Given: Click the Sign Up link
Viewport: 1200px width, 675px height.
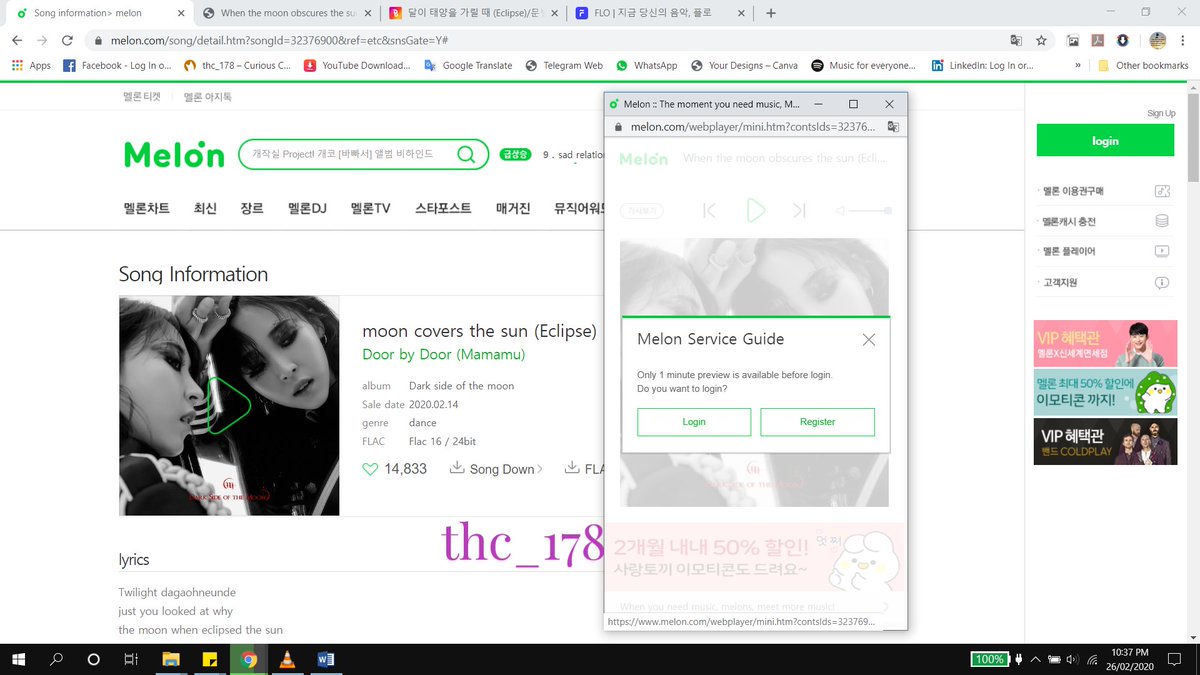Looking at the screenshot, I should click(1161, 114).
